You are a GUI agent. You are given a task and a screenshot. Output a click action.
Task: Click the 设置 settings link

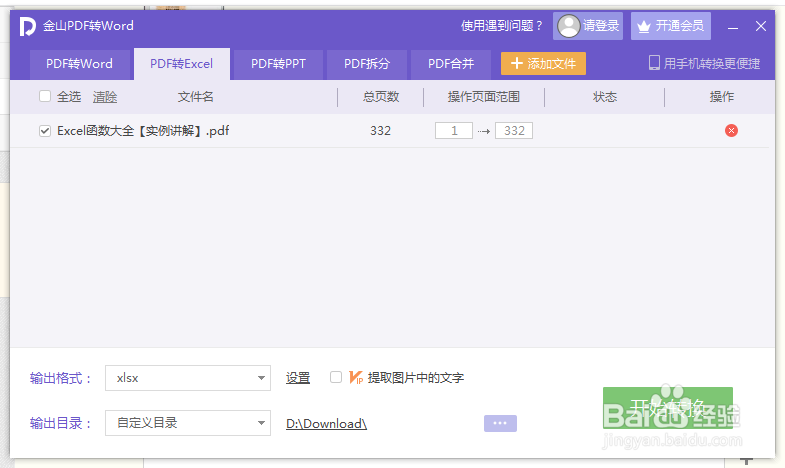click(298, 378)
